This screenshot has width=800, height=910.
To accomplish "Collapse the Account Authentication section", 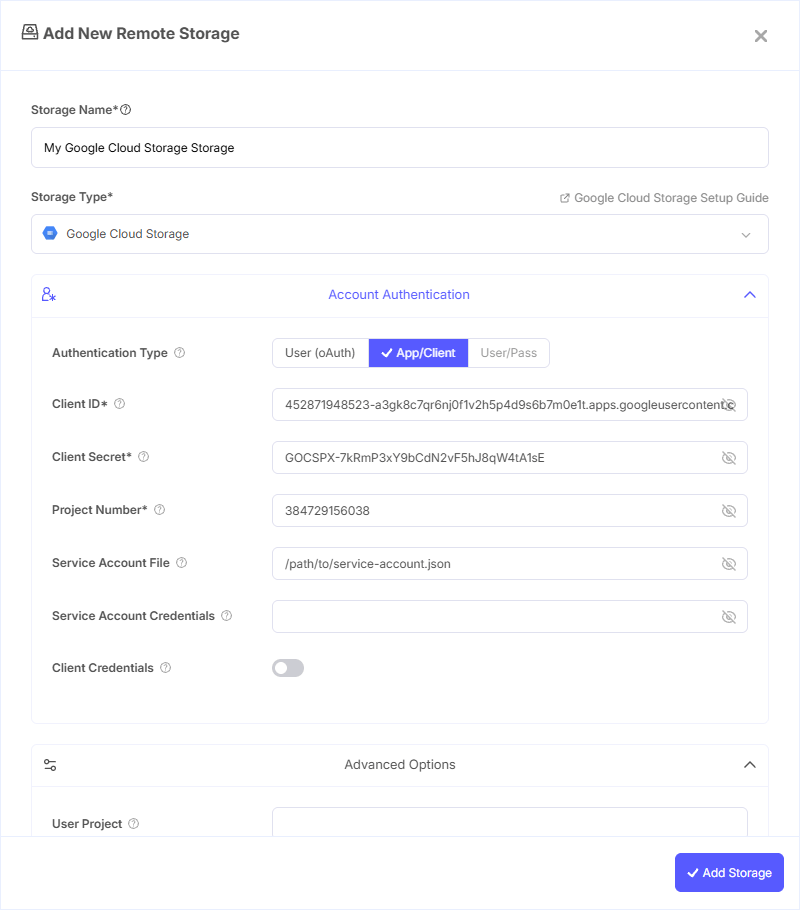I will click(749, 295).
